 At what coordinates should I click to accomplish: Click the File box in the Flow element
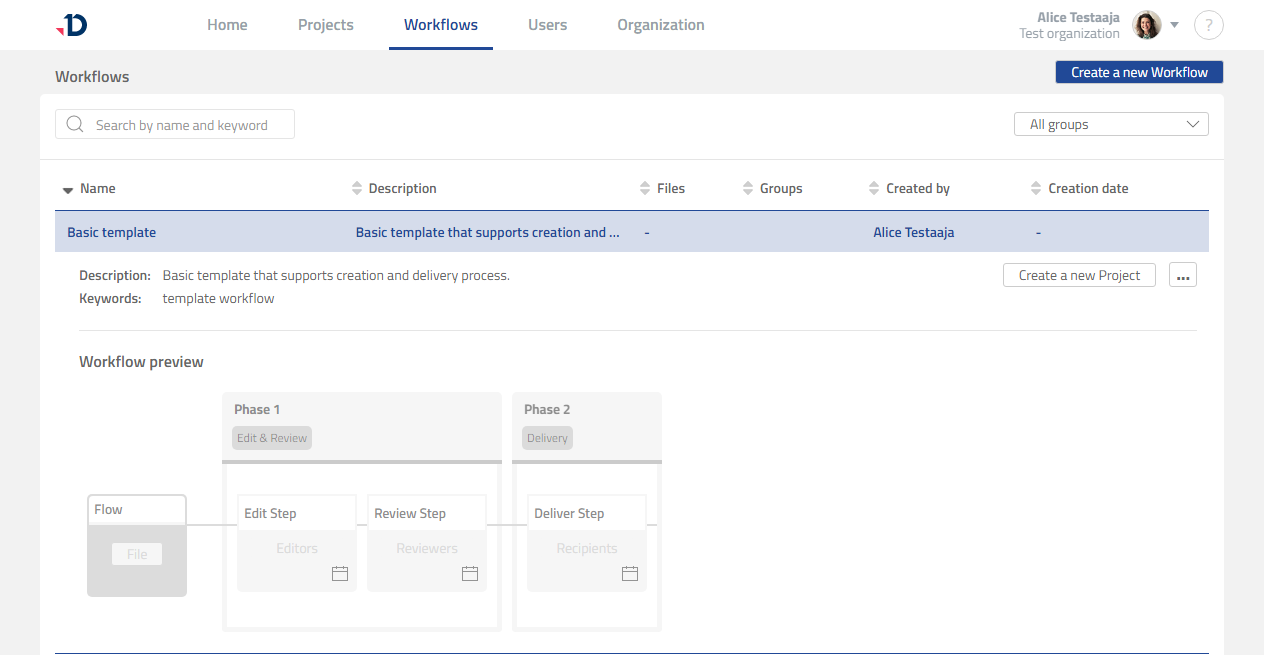pyautogui.click(x=136, y=553)
